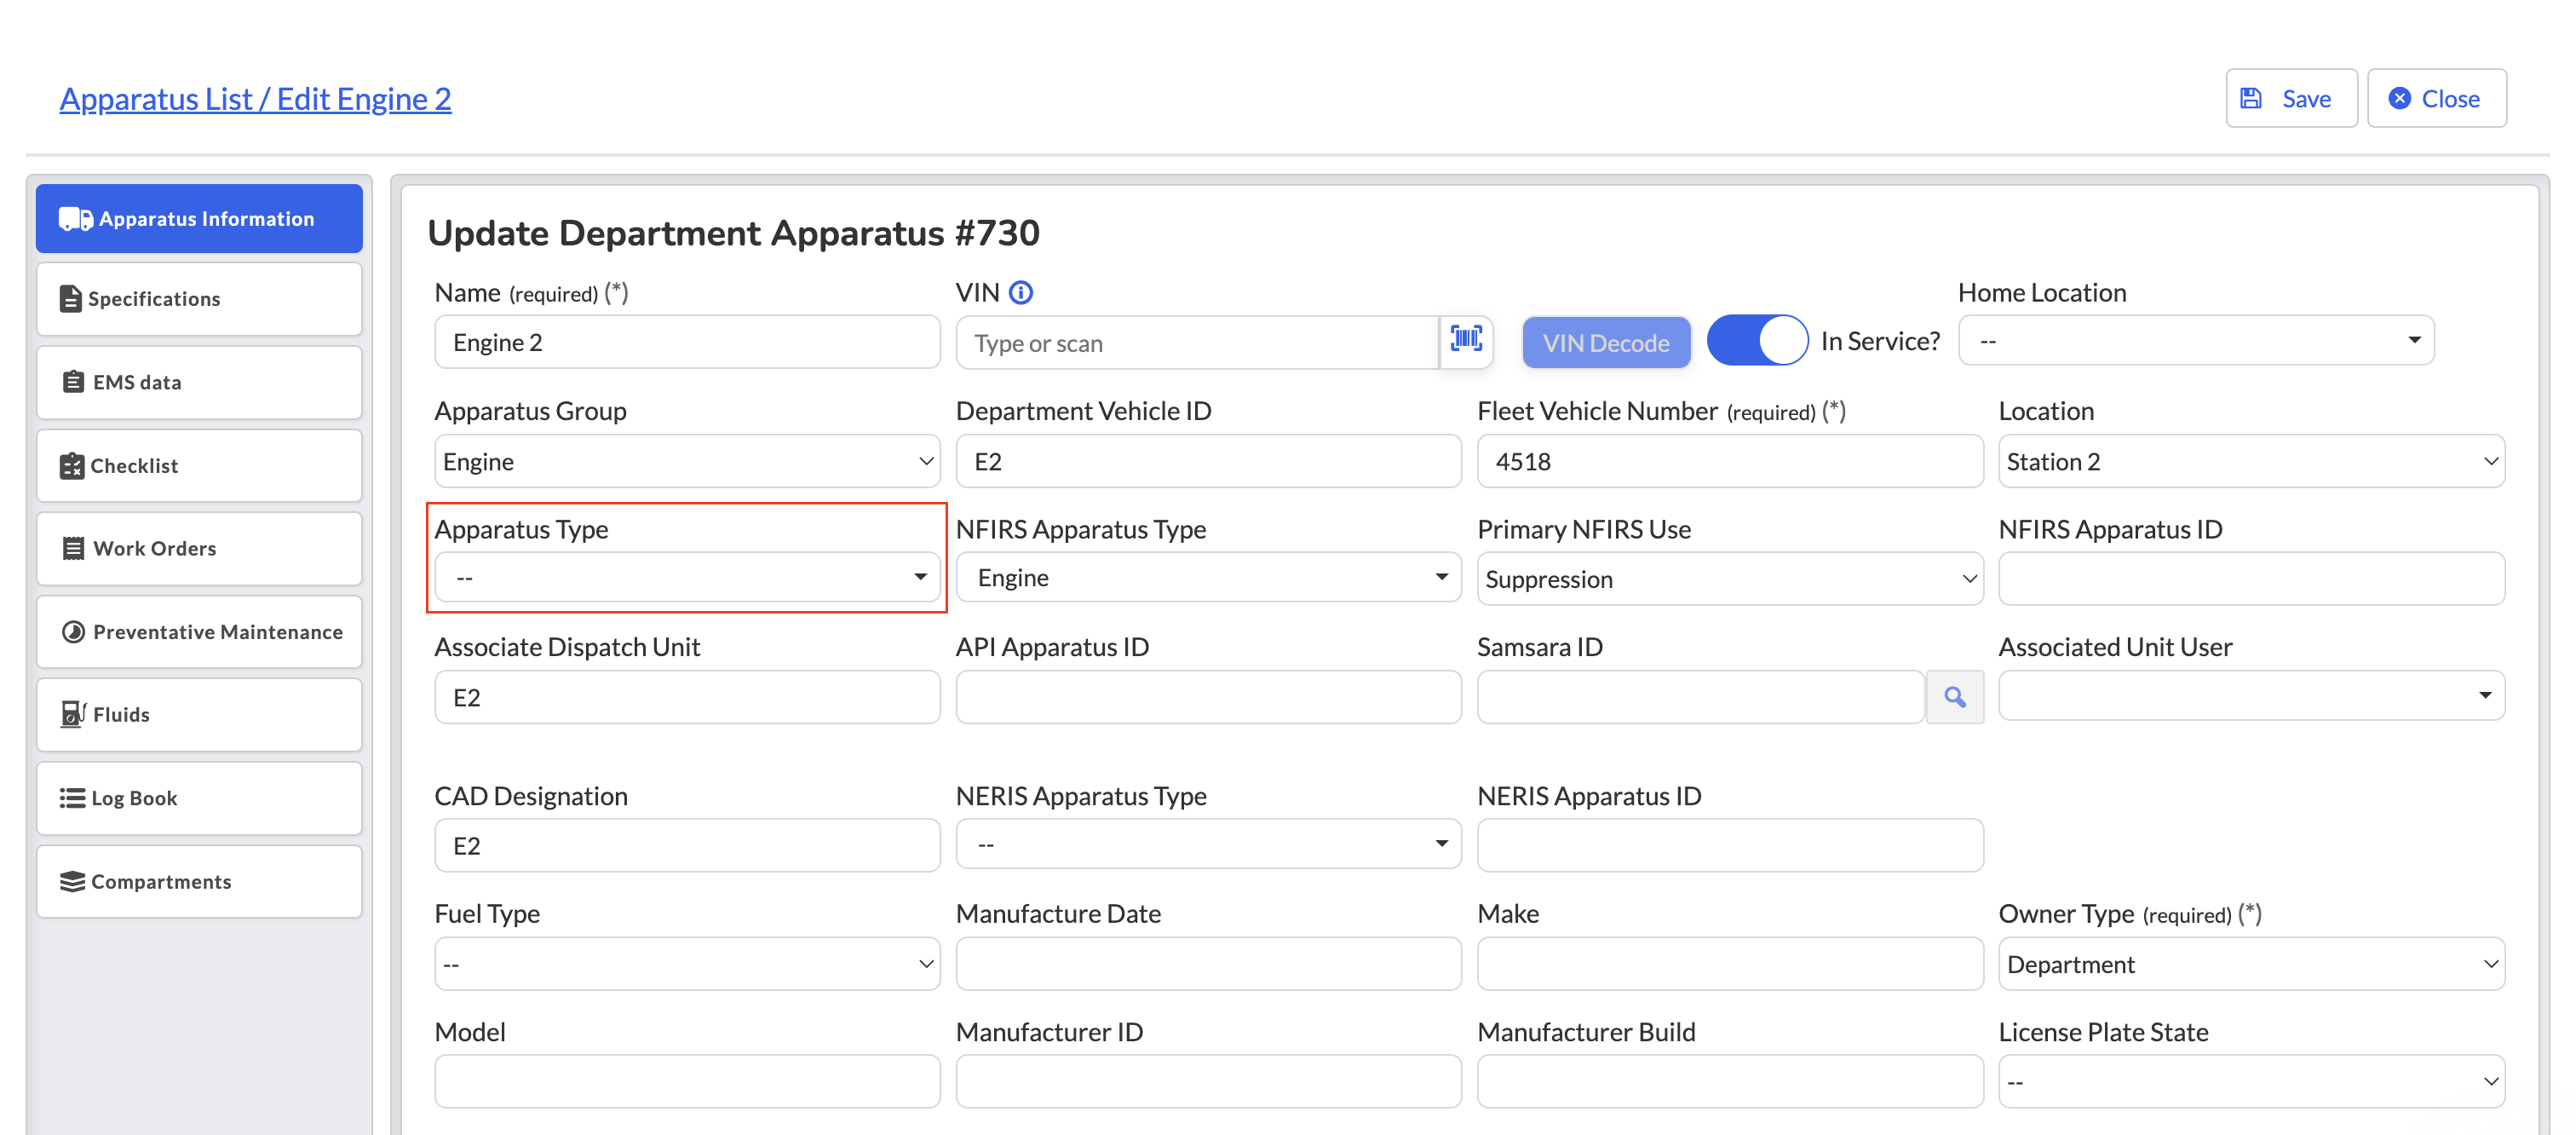Open the Home Location dropdown
Image resolution: width=2576 pixels, height=1135 pixels.
coord(2196,341)
